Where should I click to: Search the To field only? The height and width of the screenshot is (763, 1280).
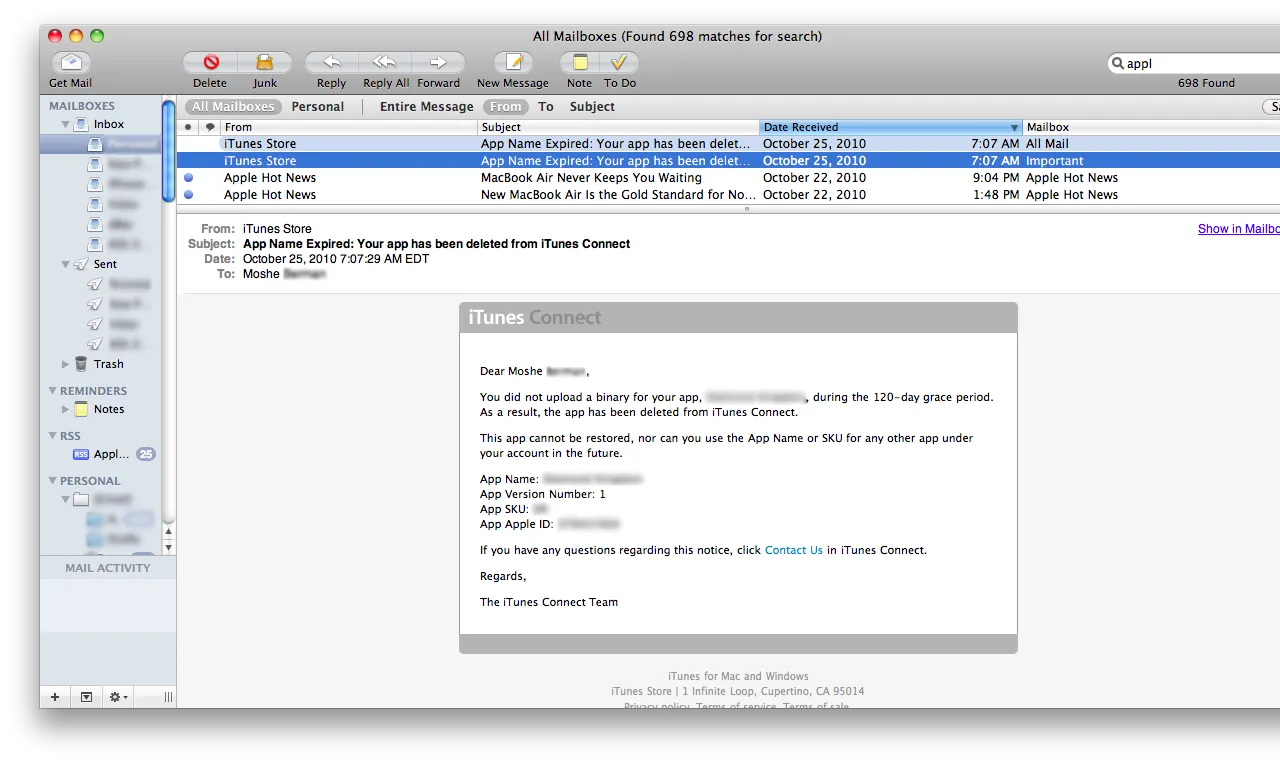pyautogui.click(x=546, y=107)
